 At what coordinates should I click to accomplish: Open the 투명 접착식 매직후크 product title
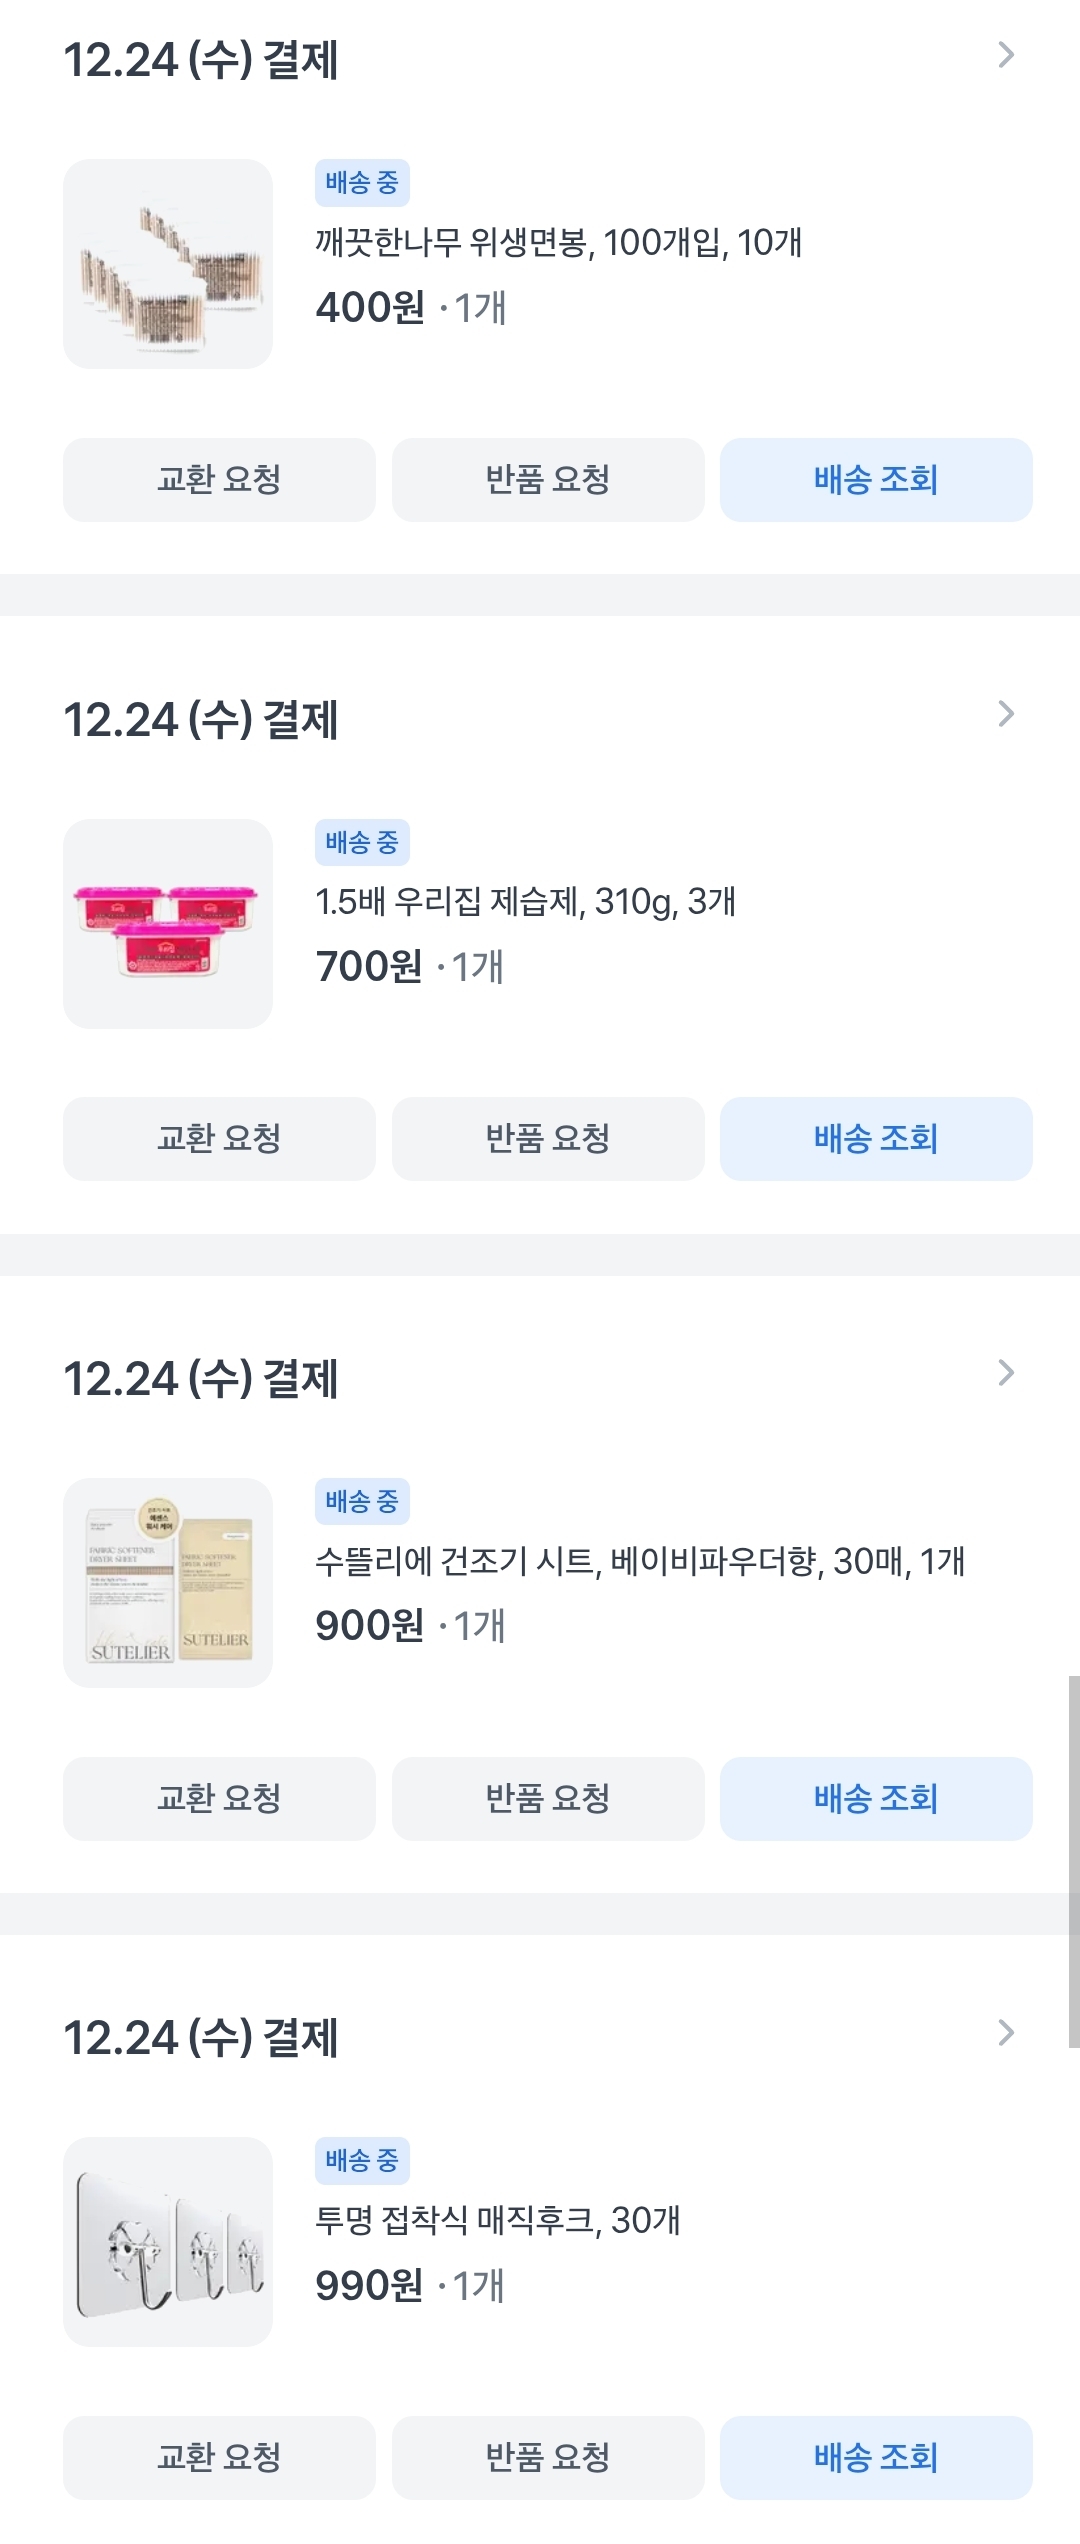pyautogui.click(x=498, y=2220)
